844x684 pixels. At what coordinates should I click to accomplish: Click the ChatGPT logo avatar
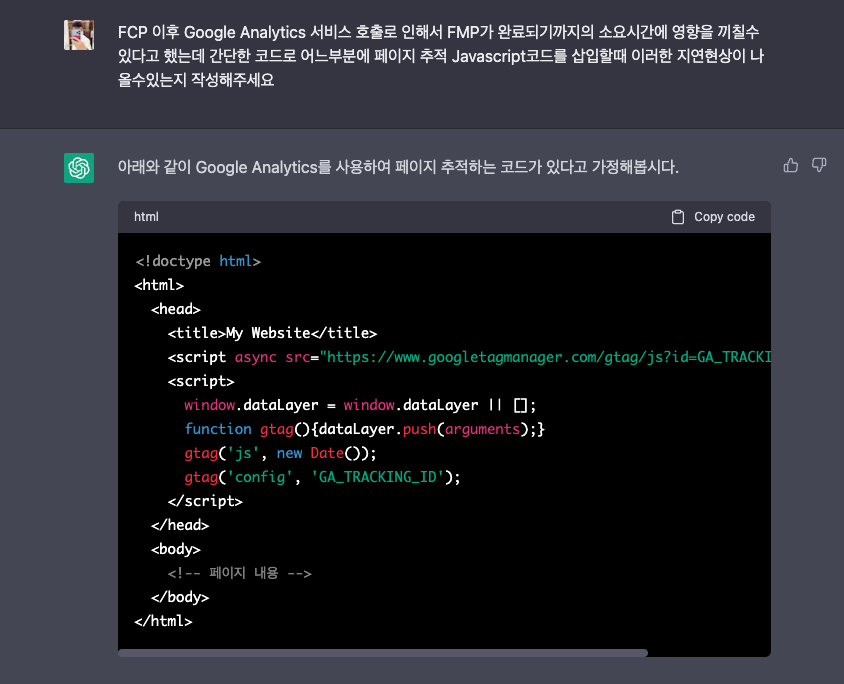coord(79,168)
